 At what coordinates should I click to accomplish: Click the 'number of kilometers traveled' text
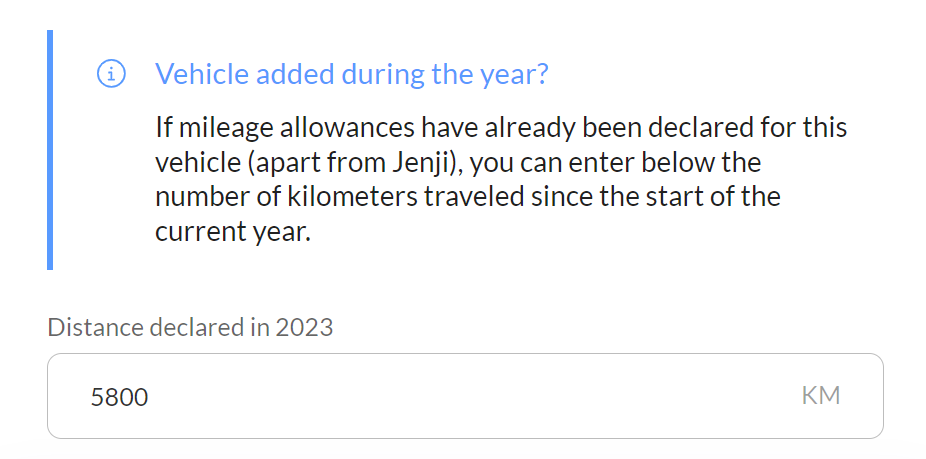(340, 197)
